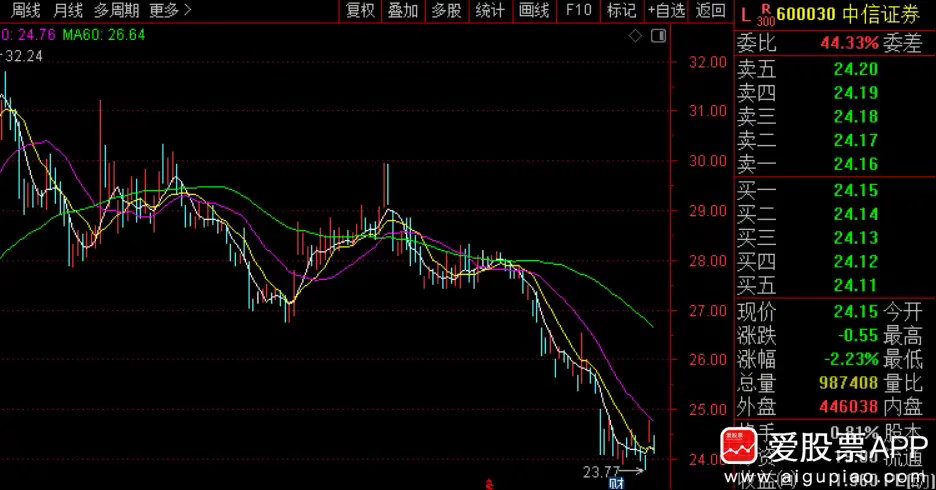Open F10 company info
Screen dimensions: 936x490
(578, 10)
